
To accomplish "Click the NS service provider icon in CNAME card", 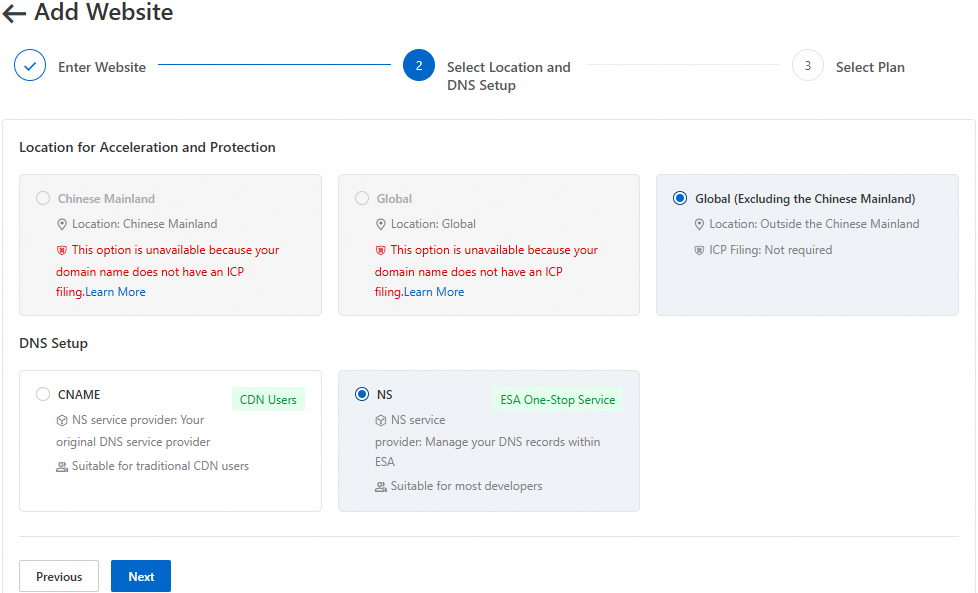I will point(62,419).
